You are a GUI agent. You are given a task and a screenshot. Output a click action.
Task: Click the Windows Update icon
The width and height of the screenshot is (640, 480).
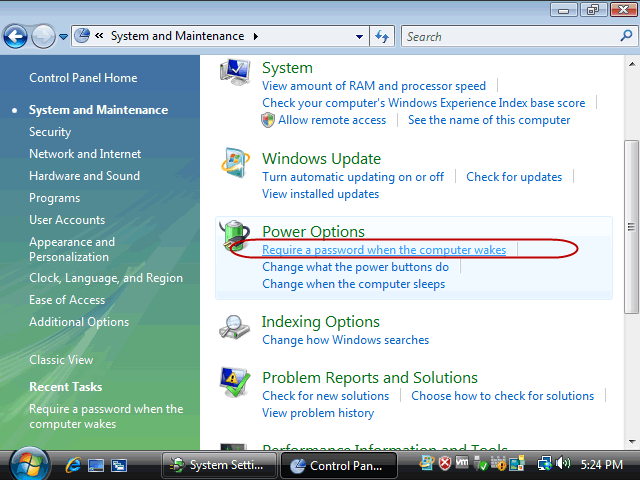[235, 162]
